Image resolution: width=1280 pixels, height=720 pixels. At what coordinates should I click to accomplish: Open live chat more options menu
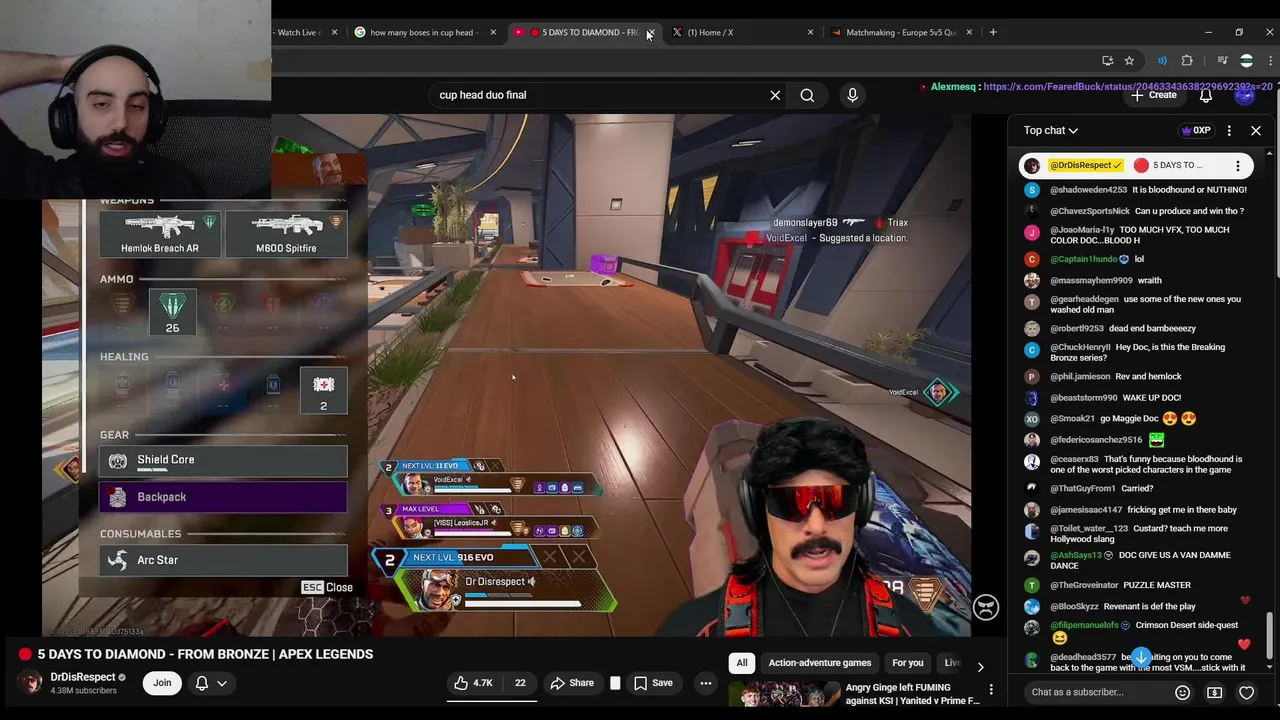coord(1229,130)
